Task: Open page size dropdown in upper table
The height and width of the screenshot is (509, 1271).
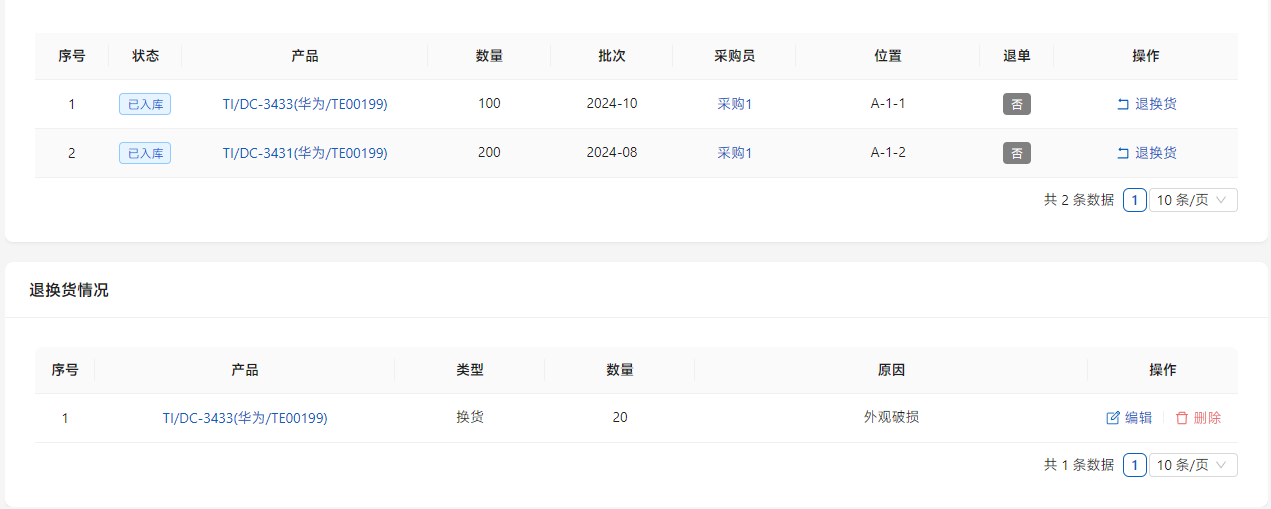Action: [1193, 200]
